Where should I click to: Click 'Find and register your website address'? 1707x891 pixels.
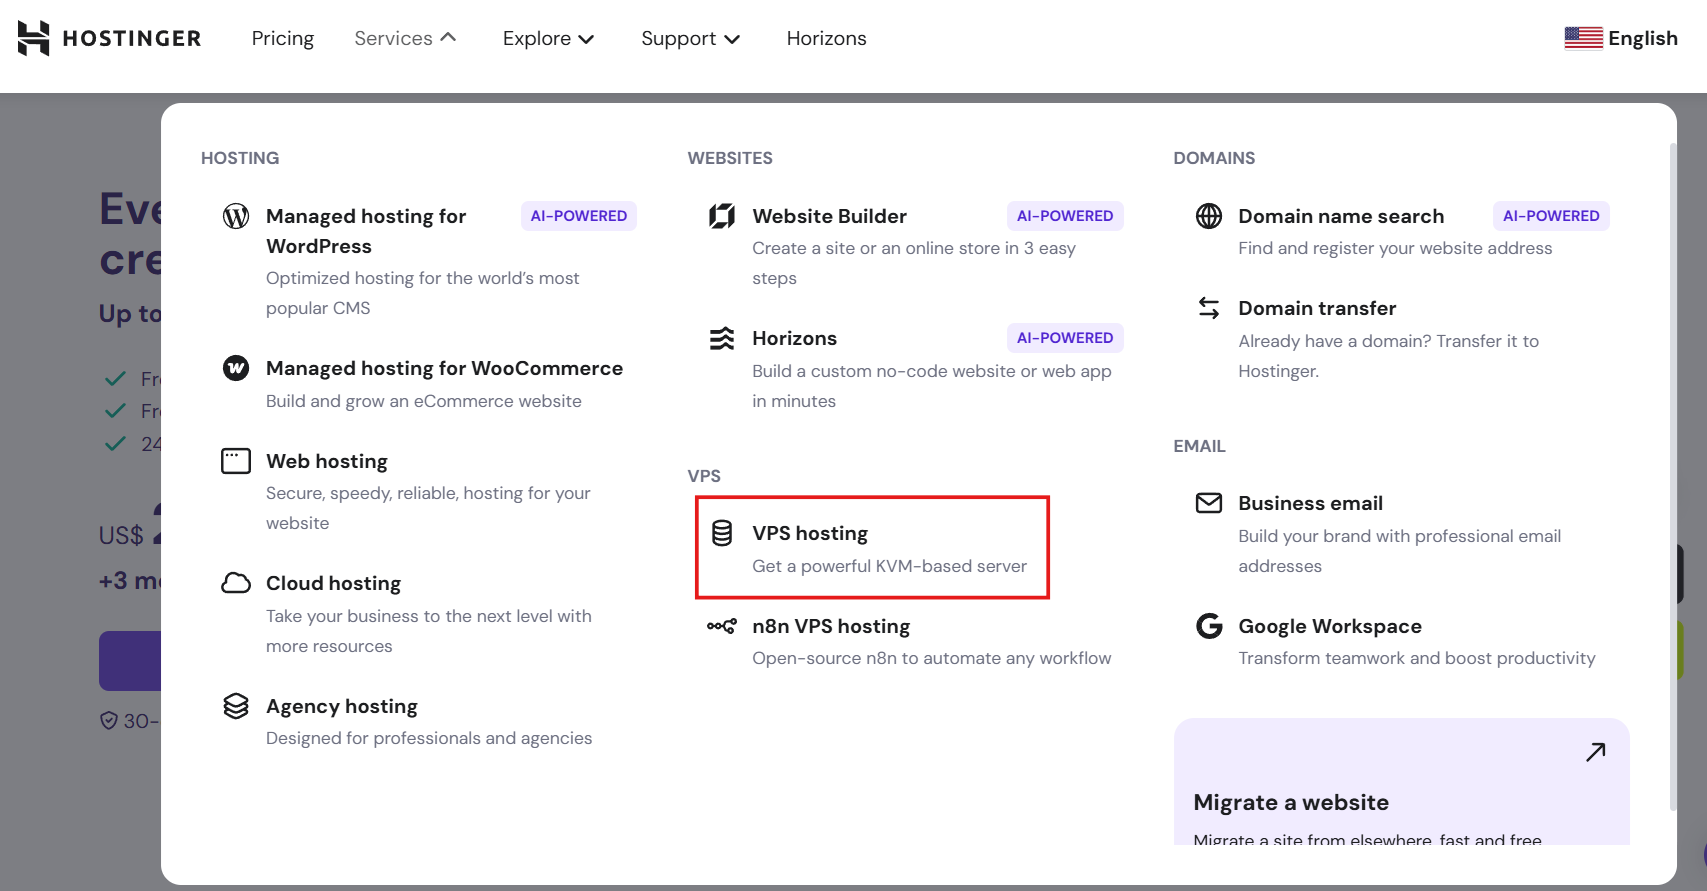tap(1395, 248)
